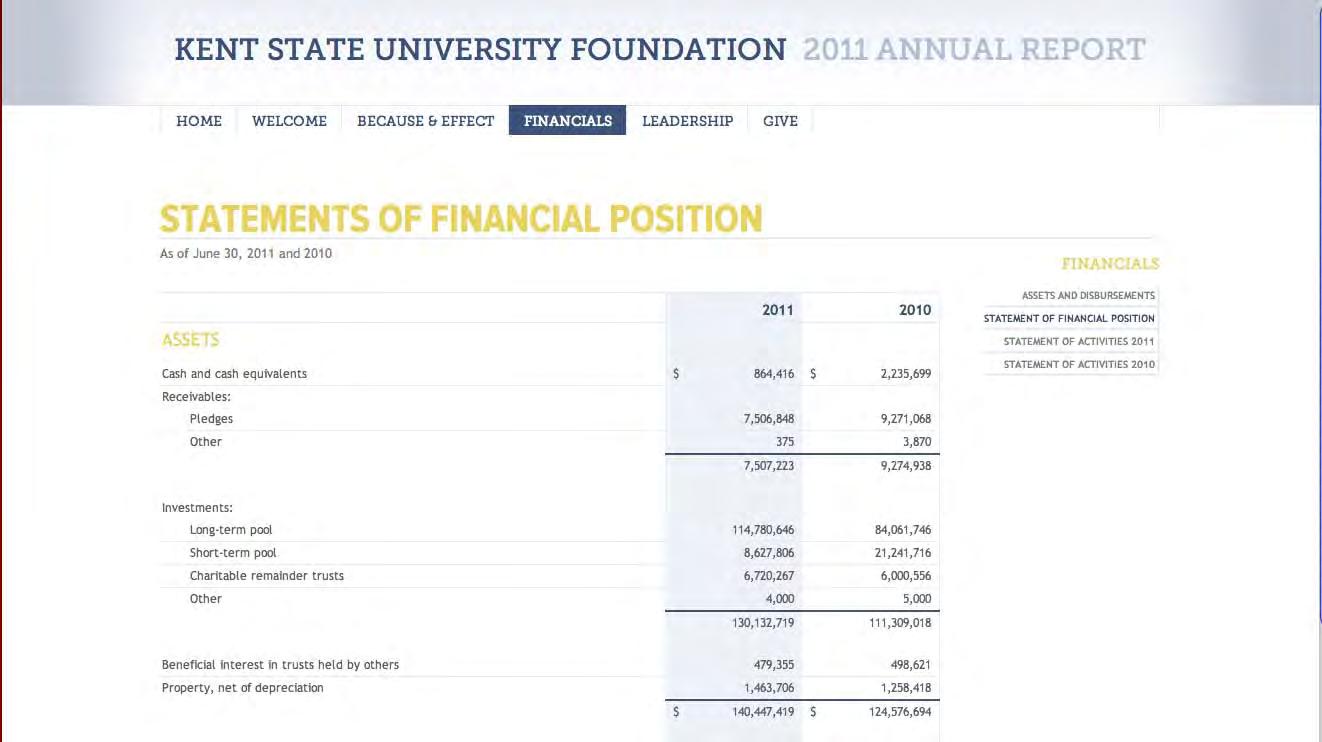Click the Pledges row label
The height and width of the screenshot is (742, 1322).
point(211,419)
